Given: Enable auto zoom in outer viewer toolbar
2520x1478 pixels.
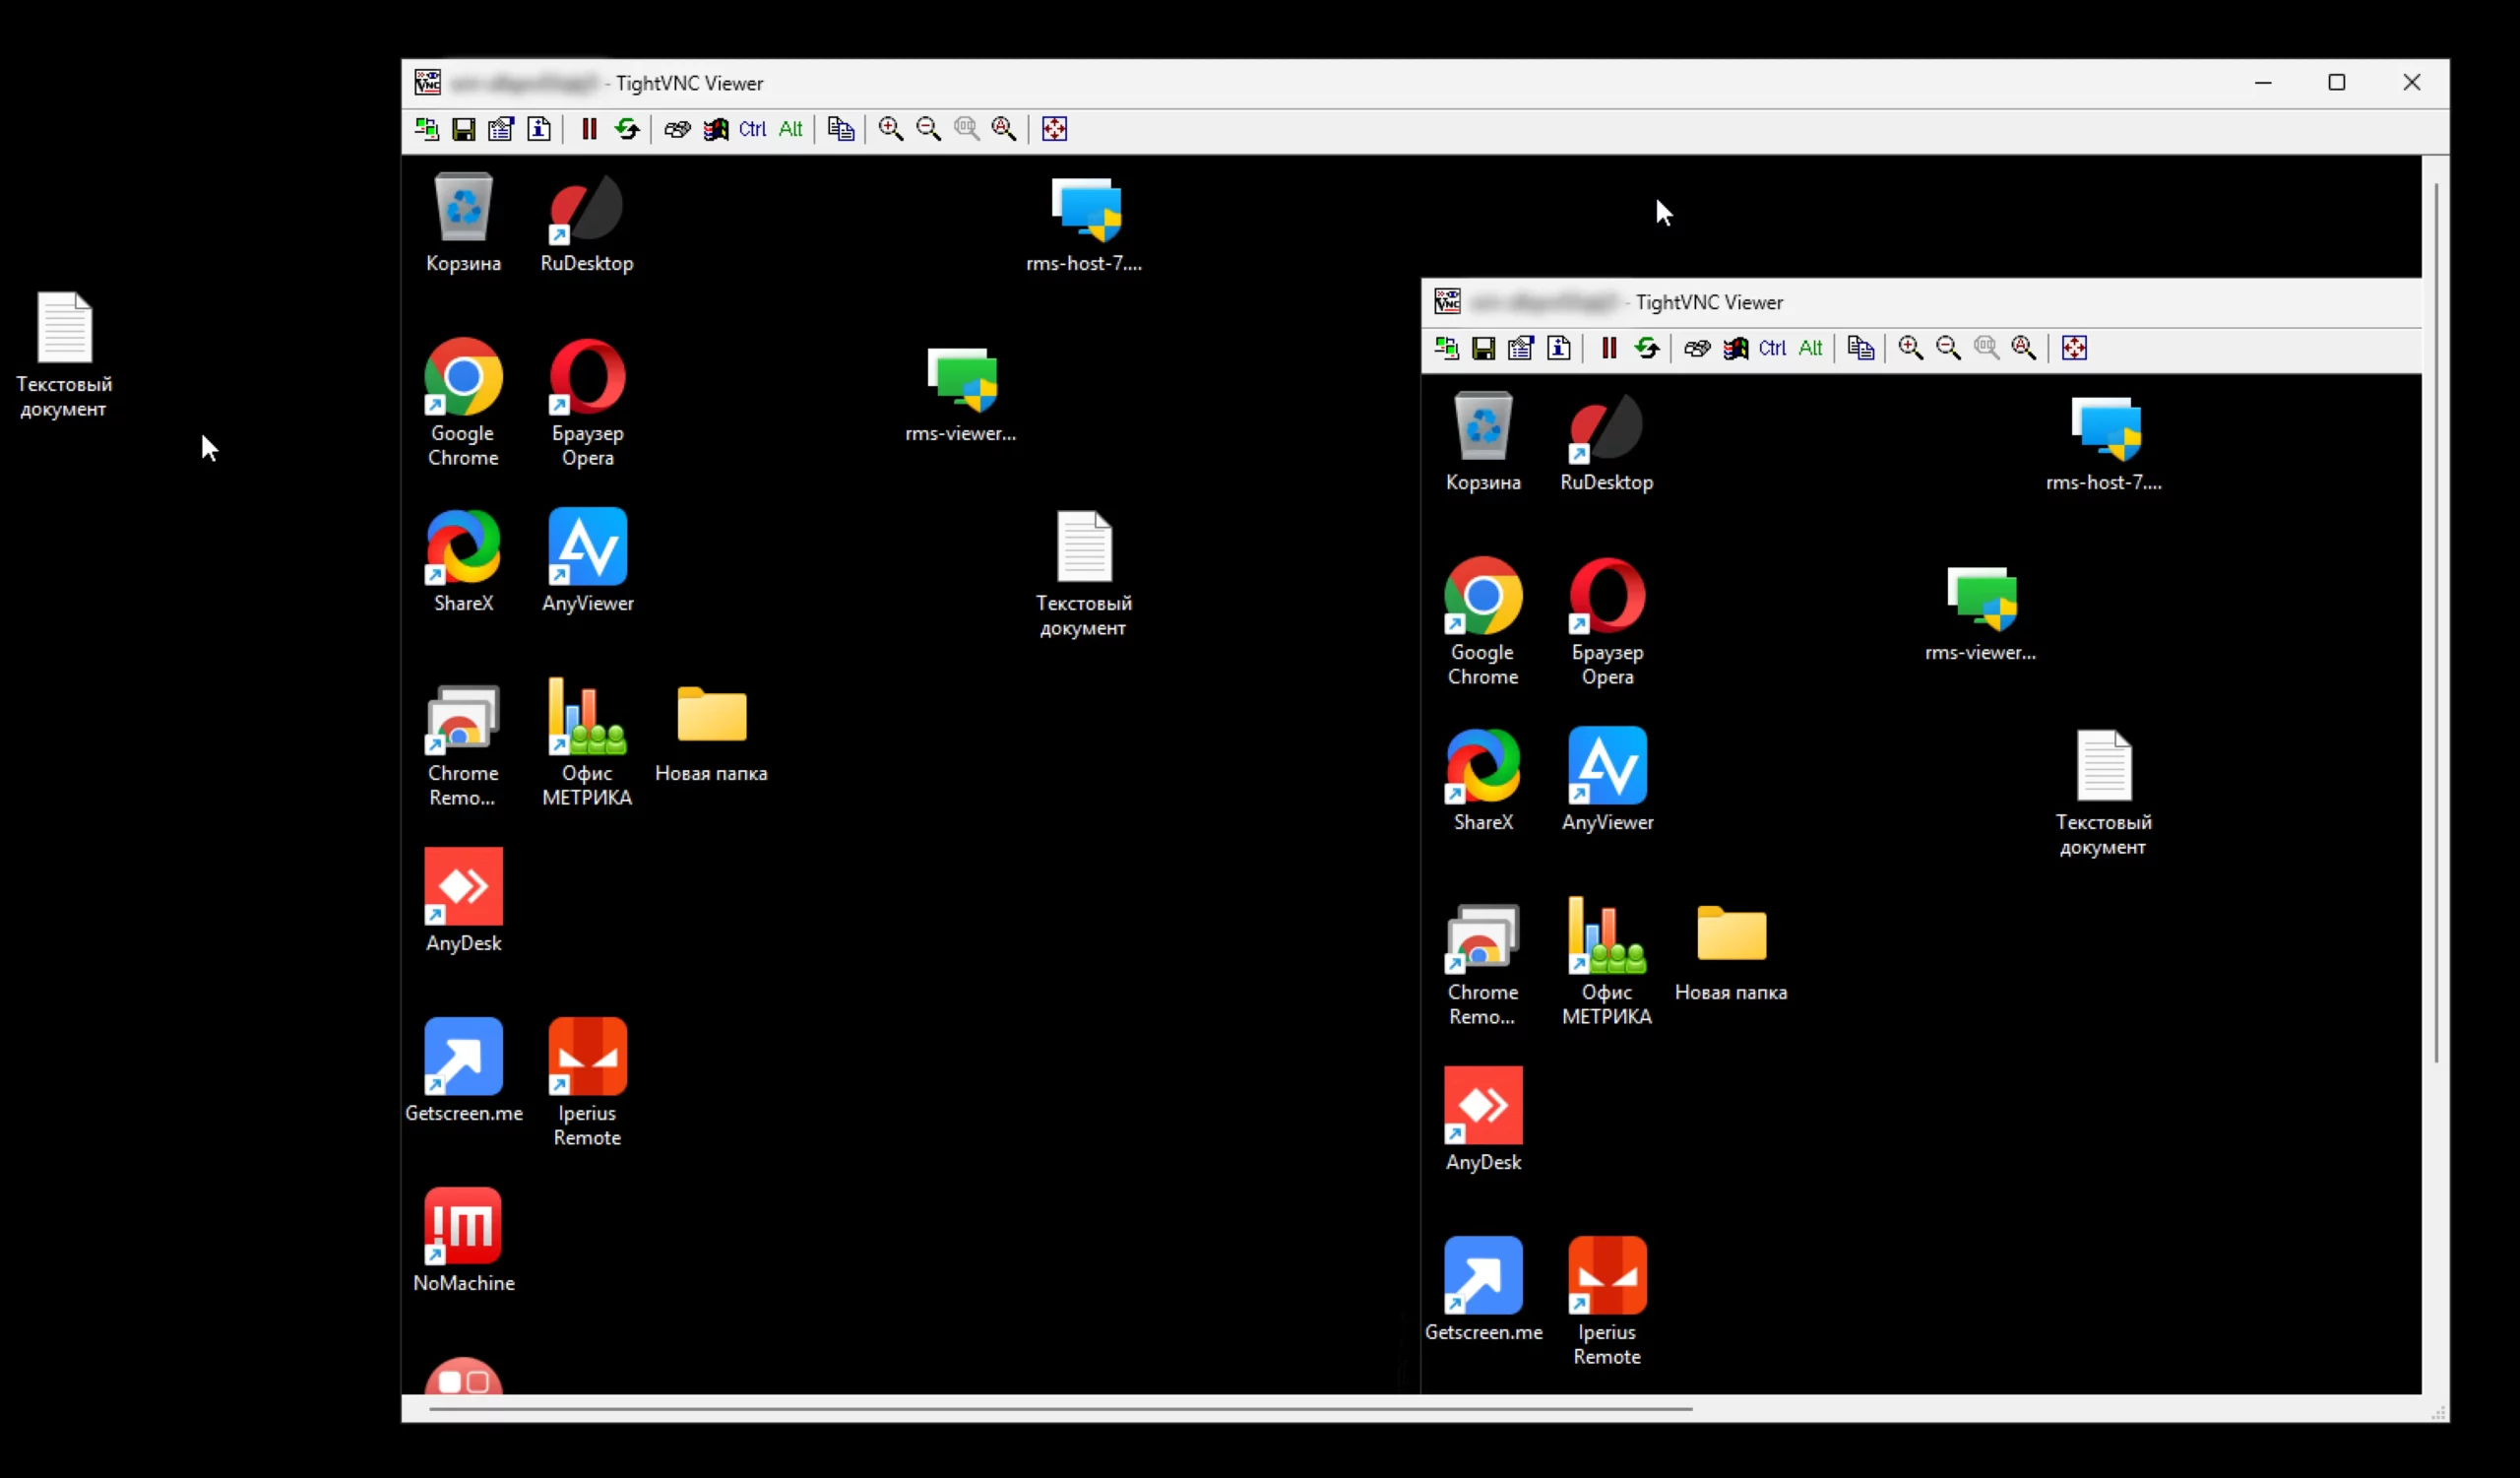Looking at the screenshot, I should pos(1004,129).
